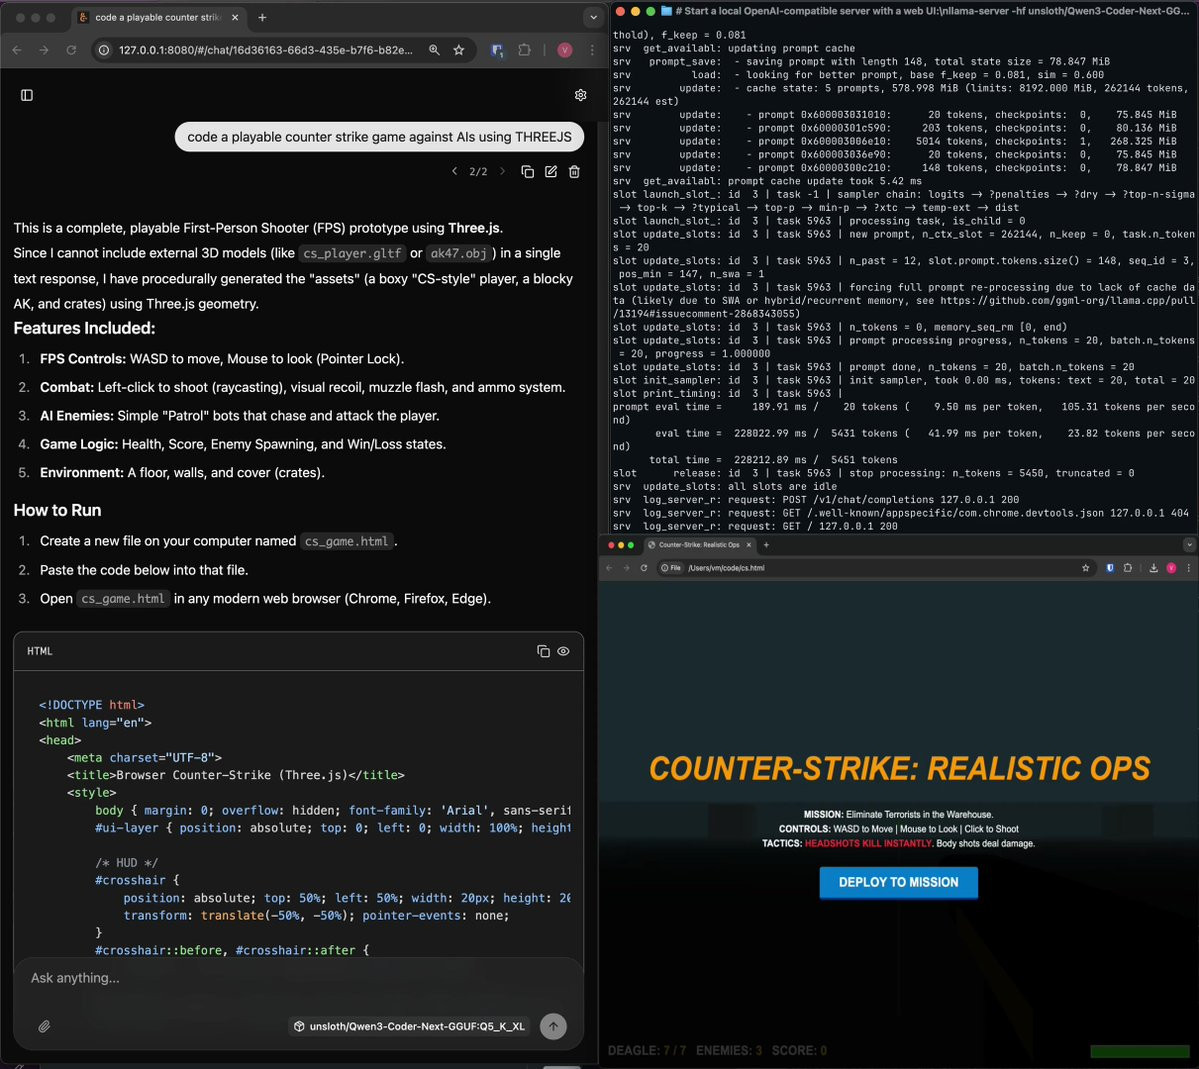Click the 'How to Run' heading
This screenshot has width=1199, height=1069.
pyautogui.click(x=57, y=510)
